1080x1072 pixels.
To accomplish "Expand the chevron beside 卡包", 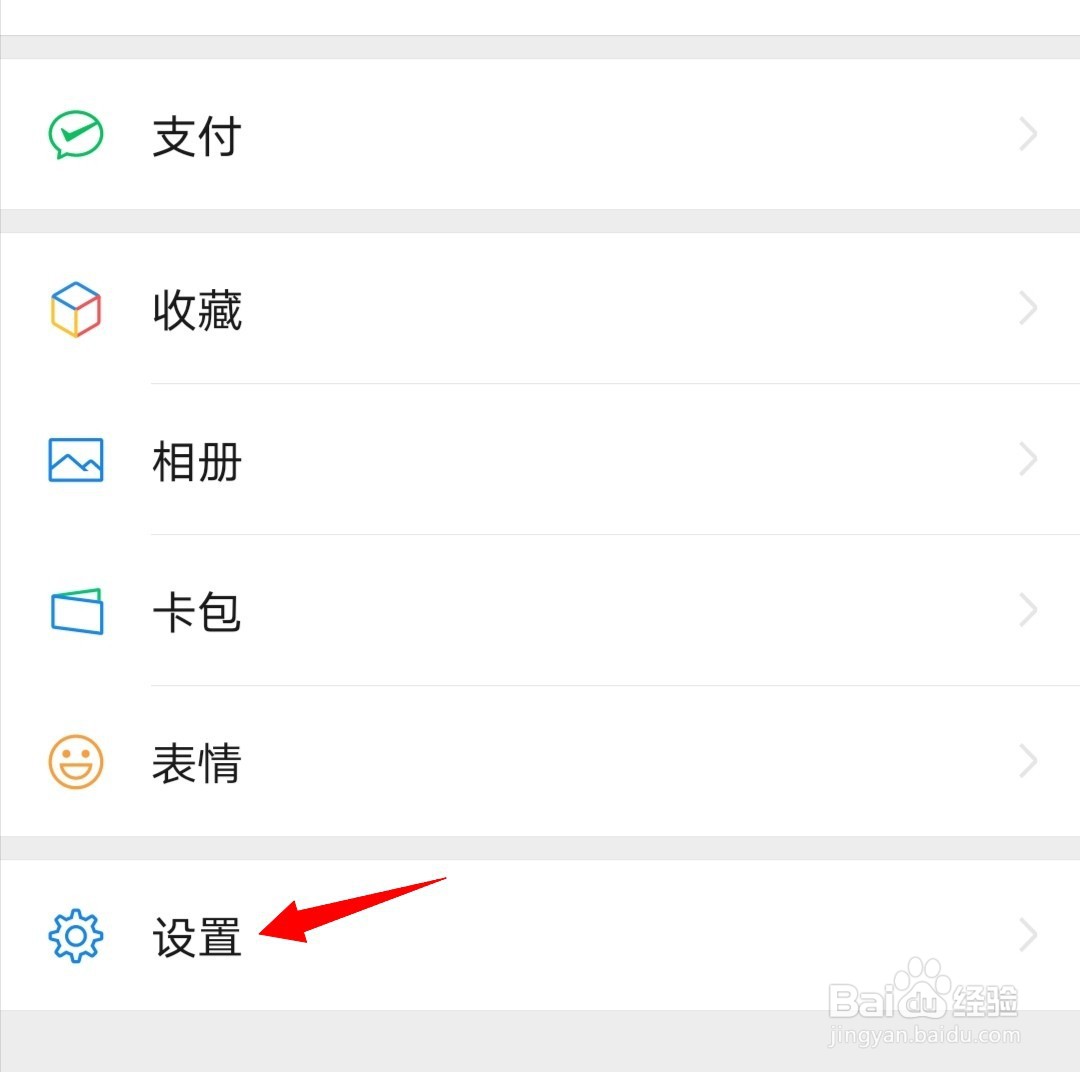I will click(1028, 610).
